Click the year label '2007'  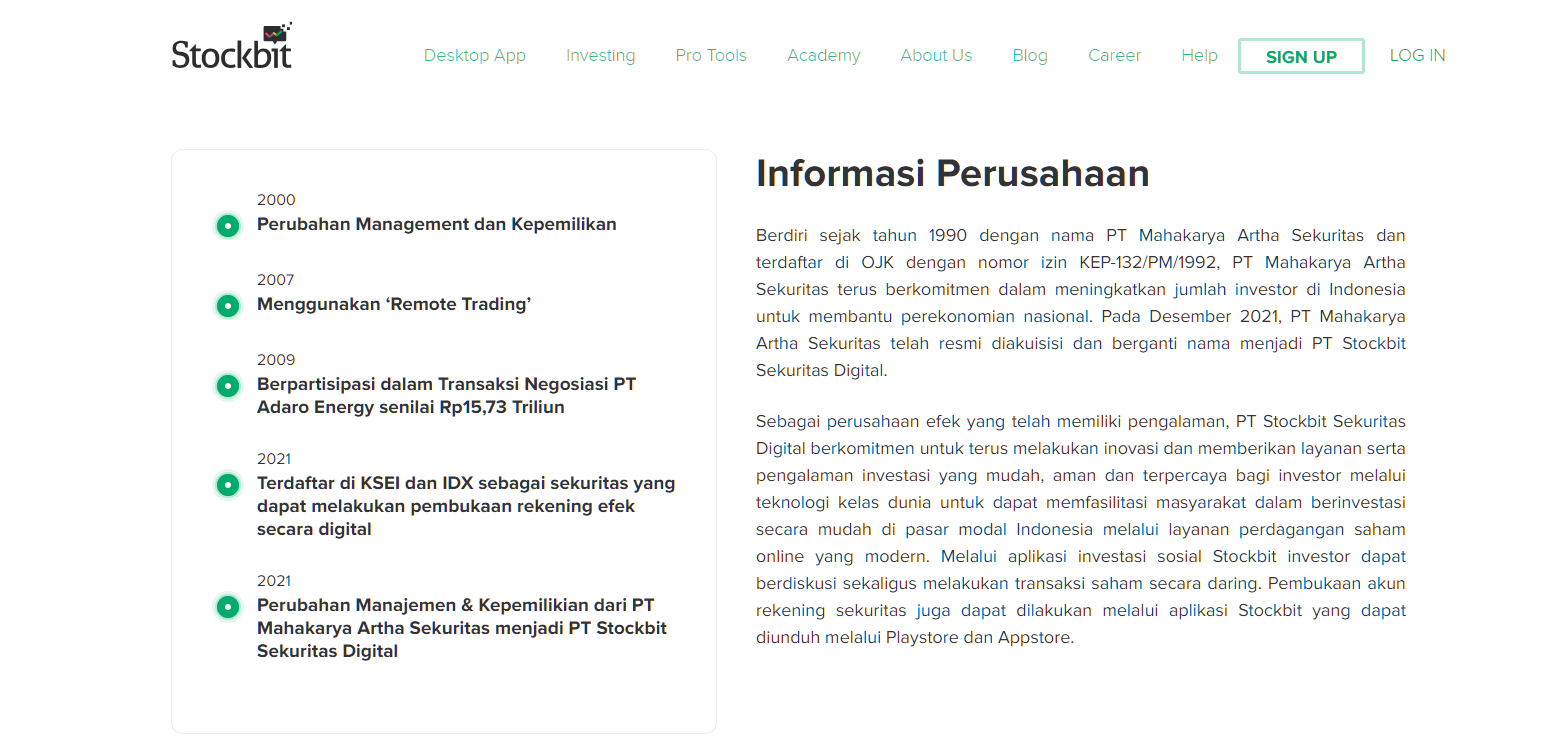(276, 280)
